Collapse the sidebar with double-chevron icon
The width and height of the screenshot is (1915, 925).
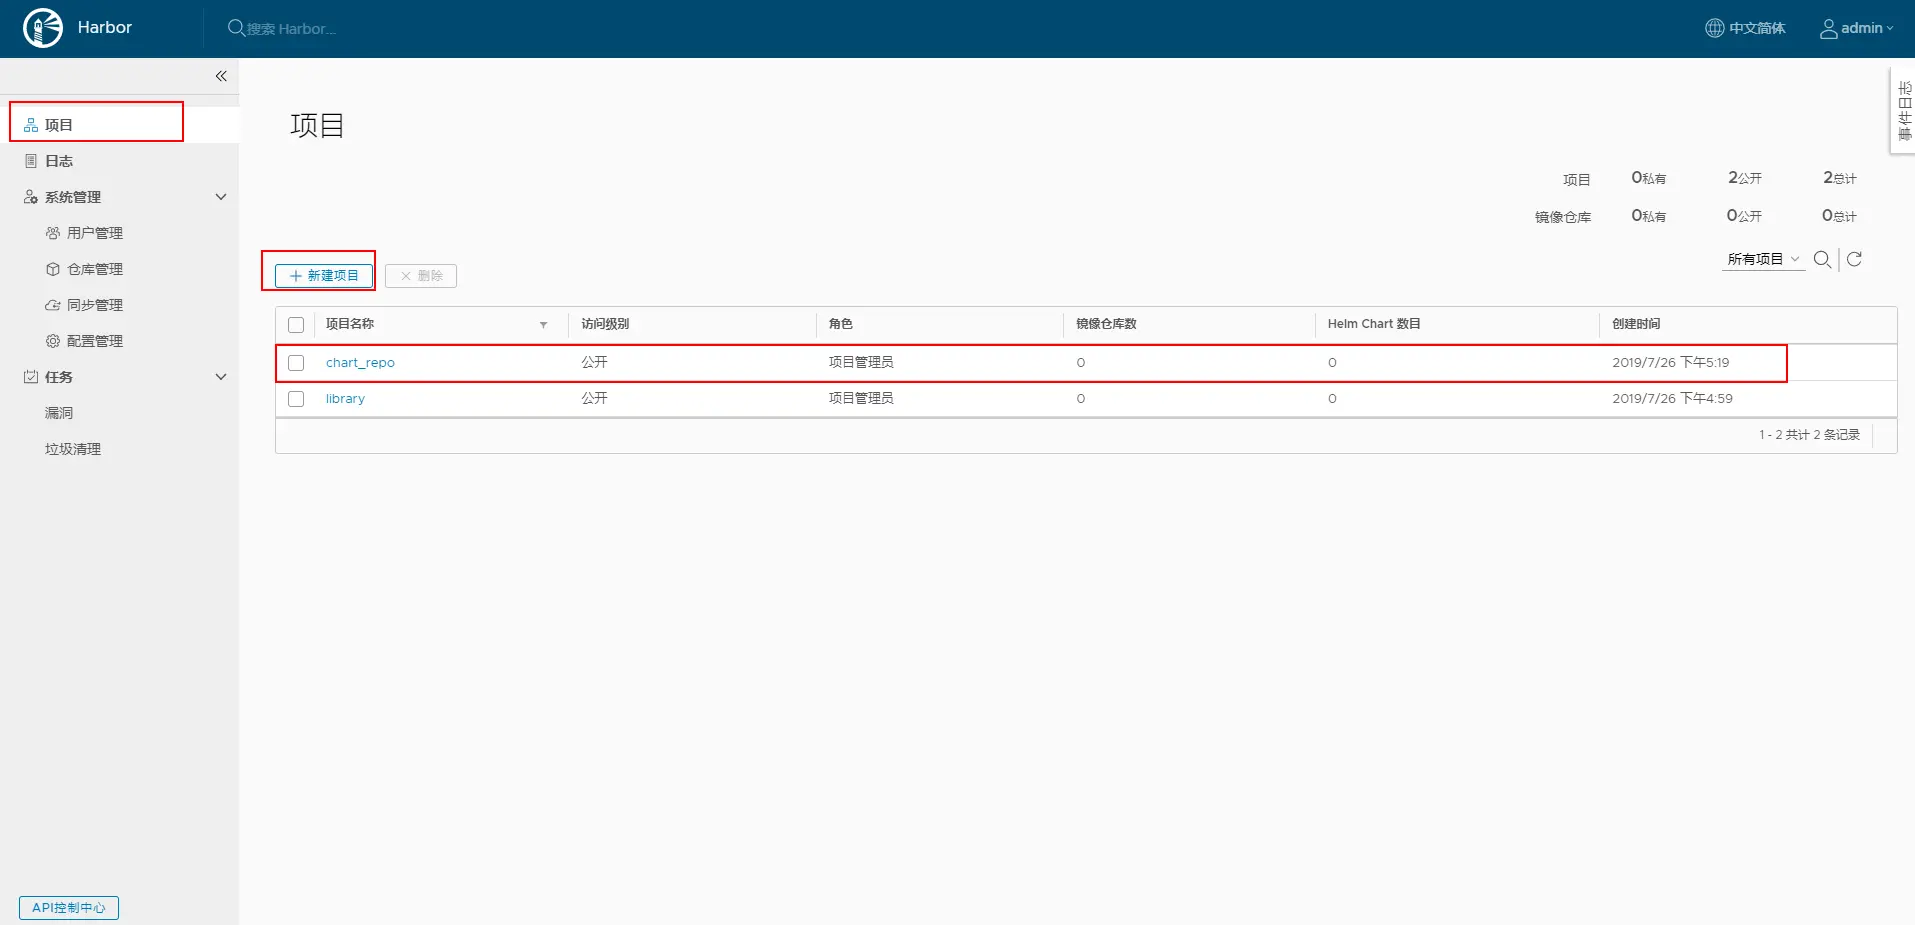[x=221, y=76]
